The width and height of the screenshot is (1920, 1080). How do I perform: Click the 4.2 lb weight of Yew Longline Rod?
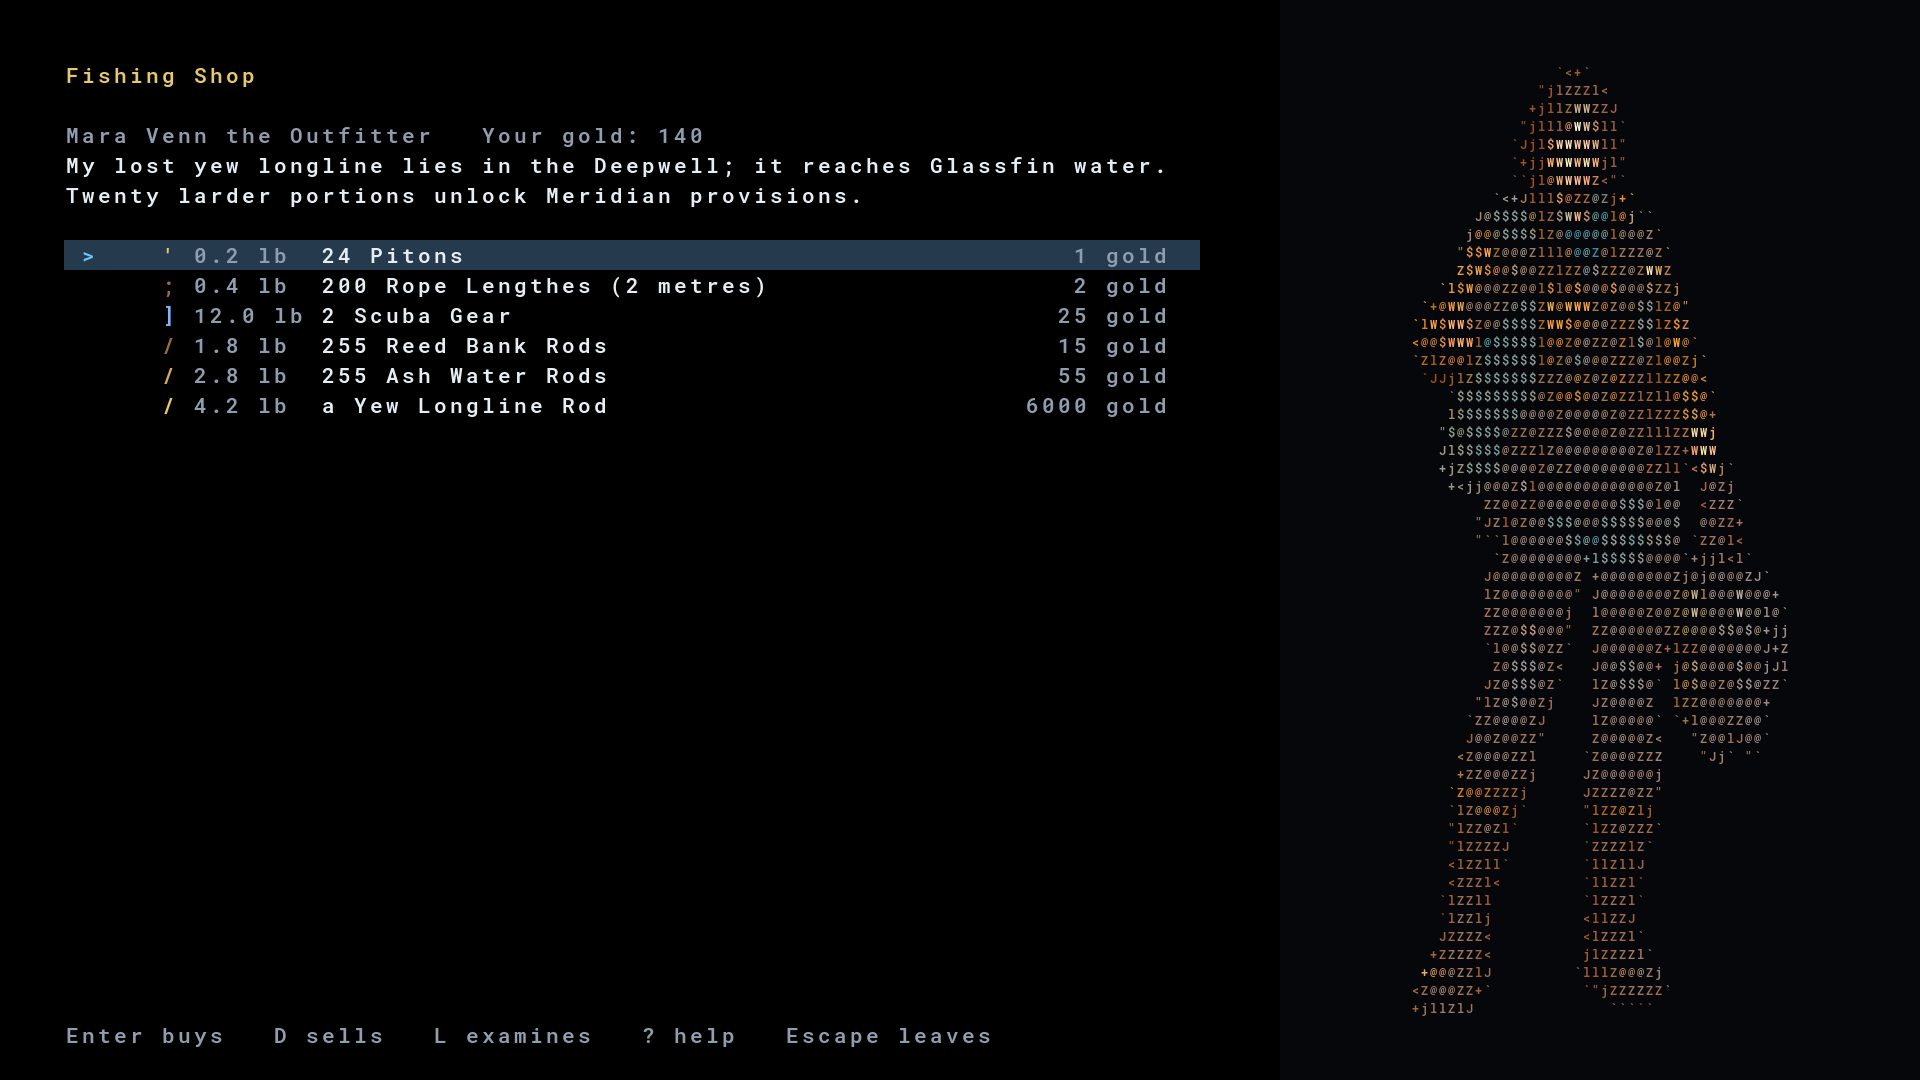(241, 406)
